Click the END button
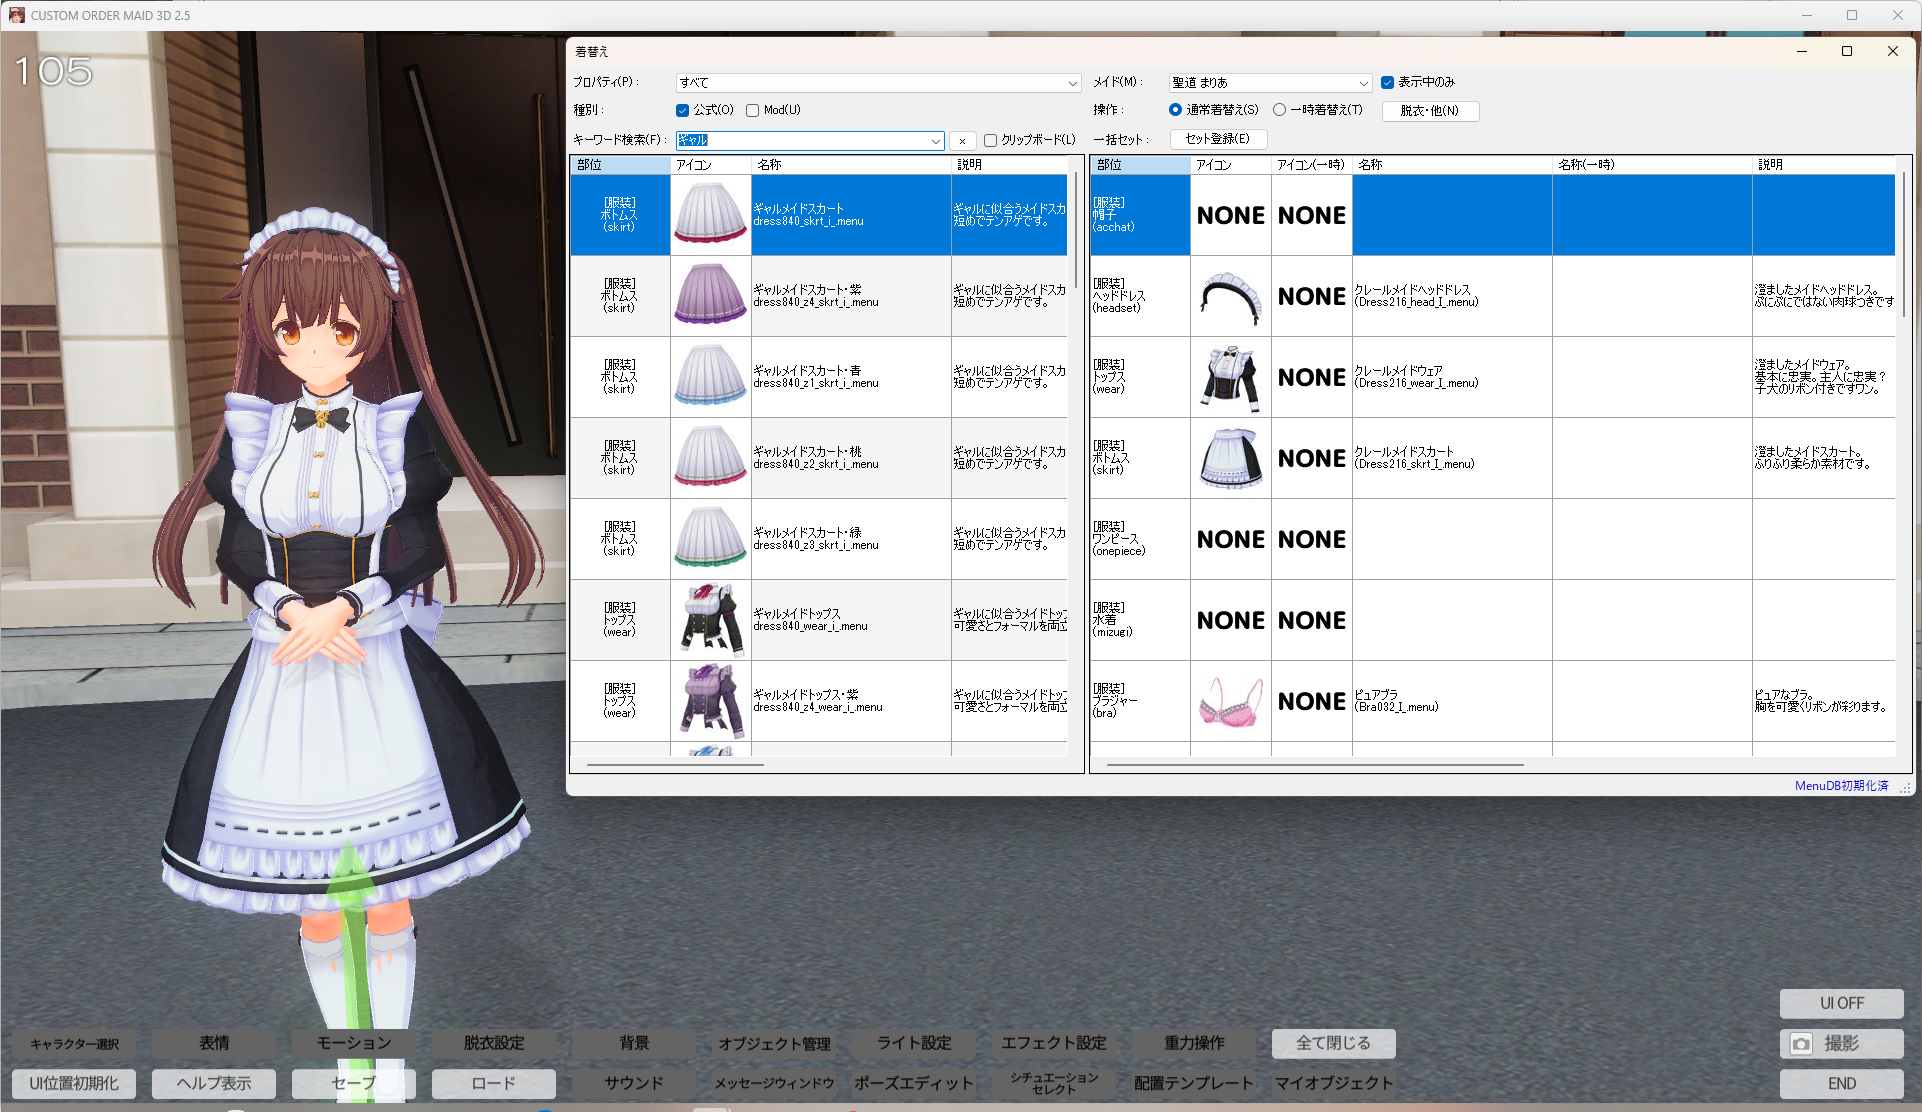1922x1112 pixels. [1841, 1083]
